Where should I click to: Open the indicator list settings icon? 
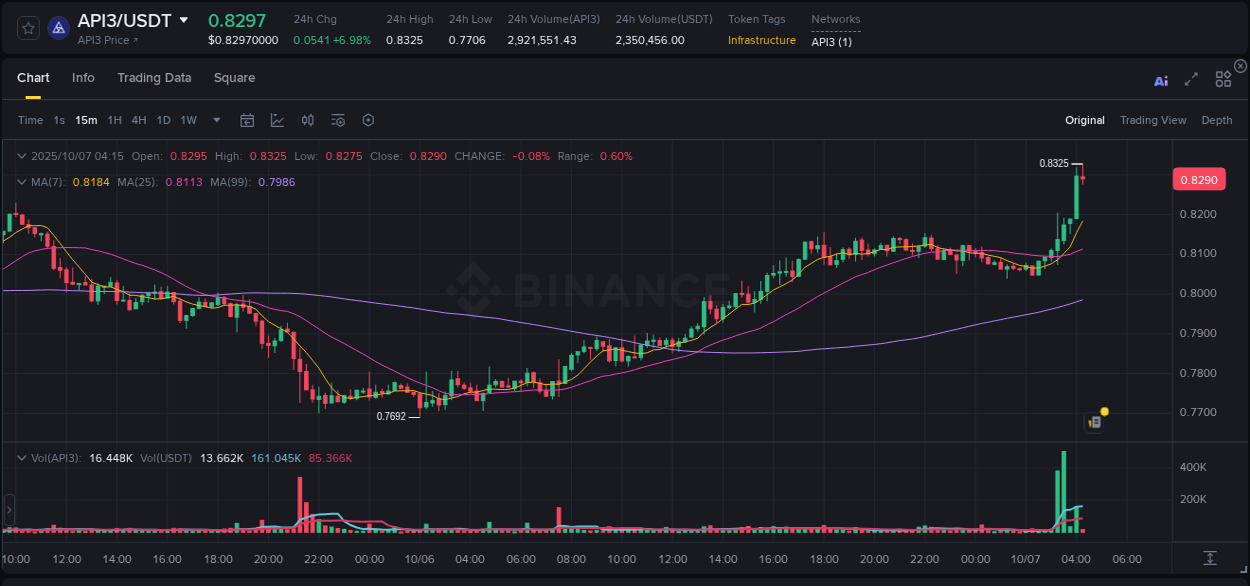coord(337,119)
